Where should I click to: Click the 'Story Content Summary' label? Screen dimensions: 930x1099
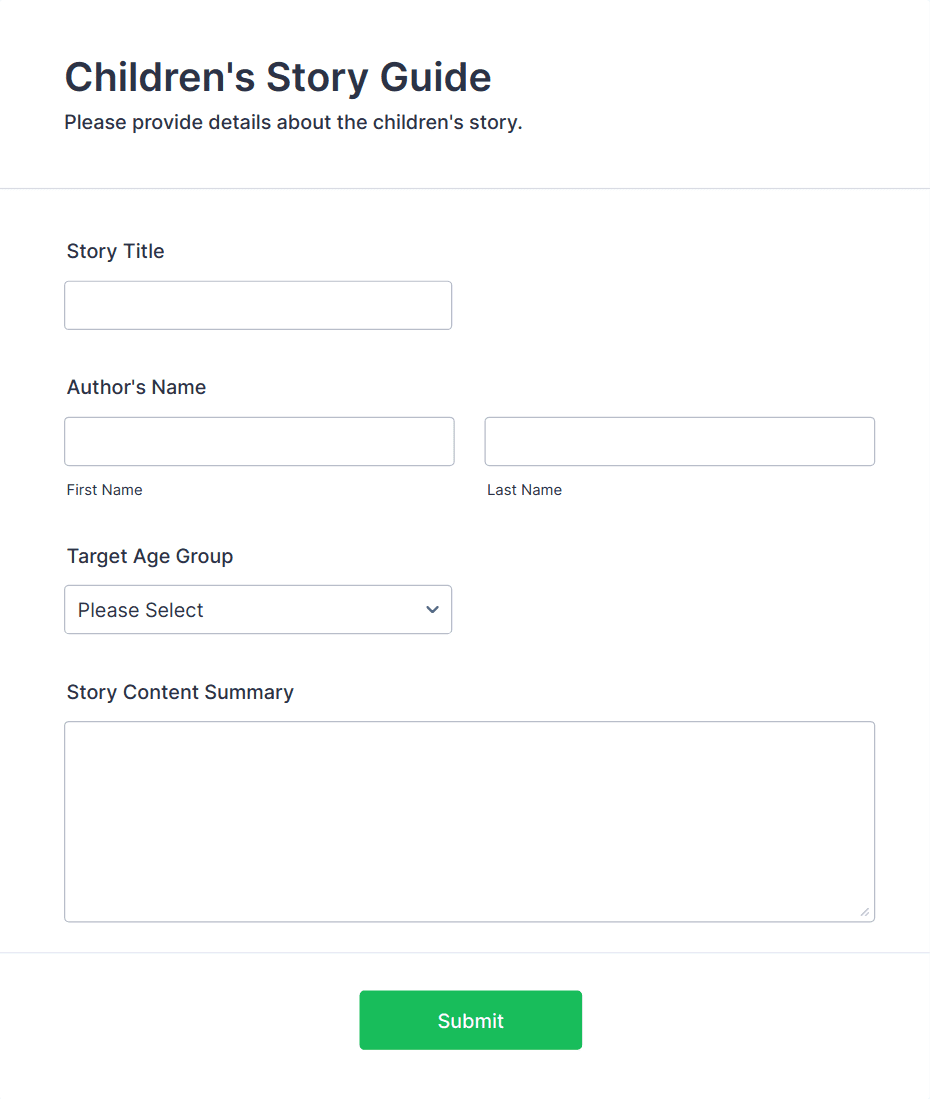pyautogui.click(x=180, y=692)
